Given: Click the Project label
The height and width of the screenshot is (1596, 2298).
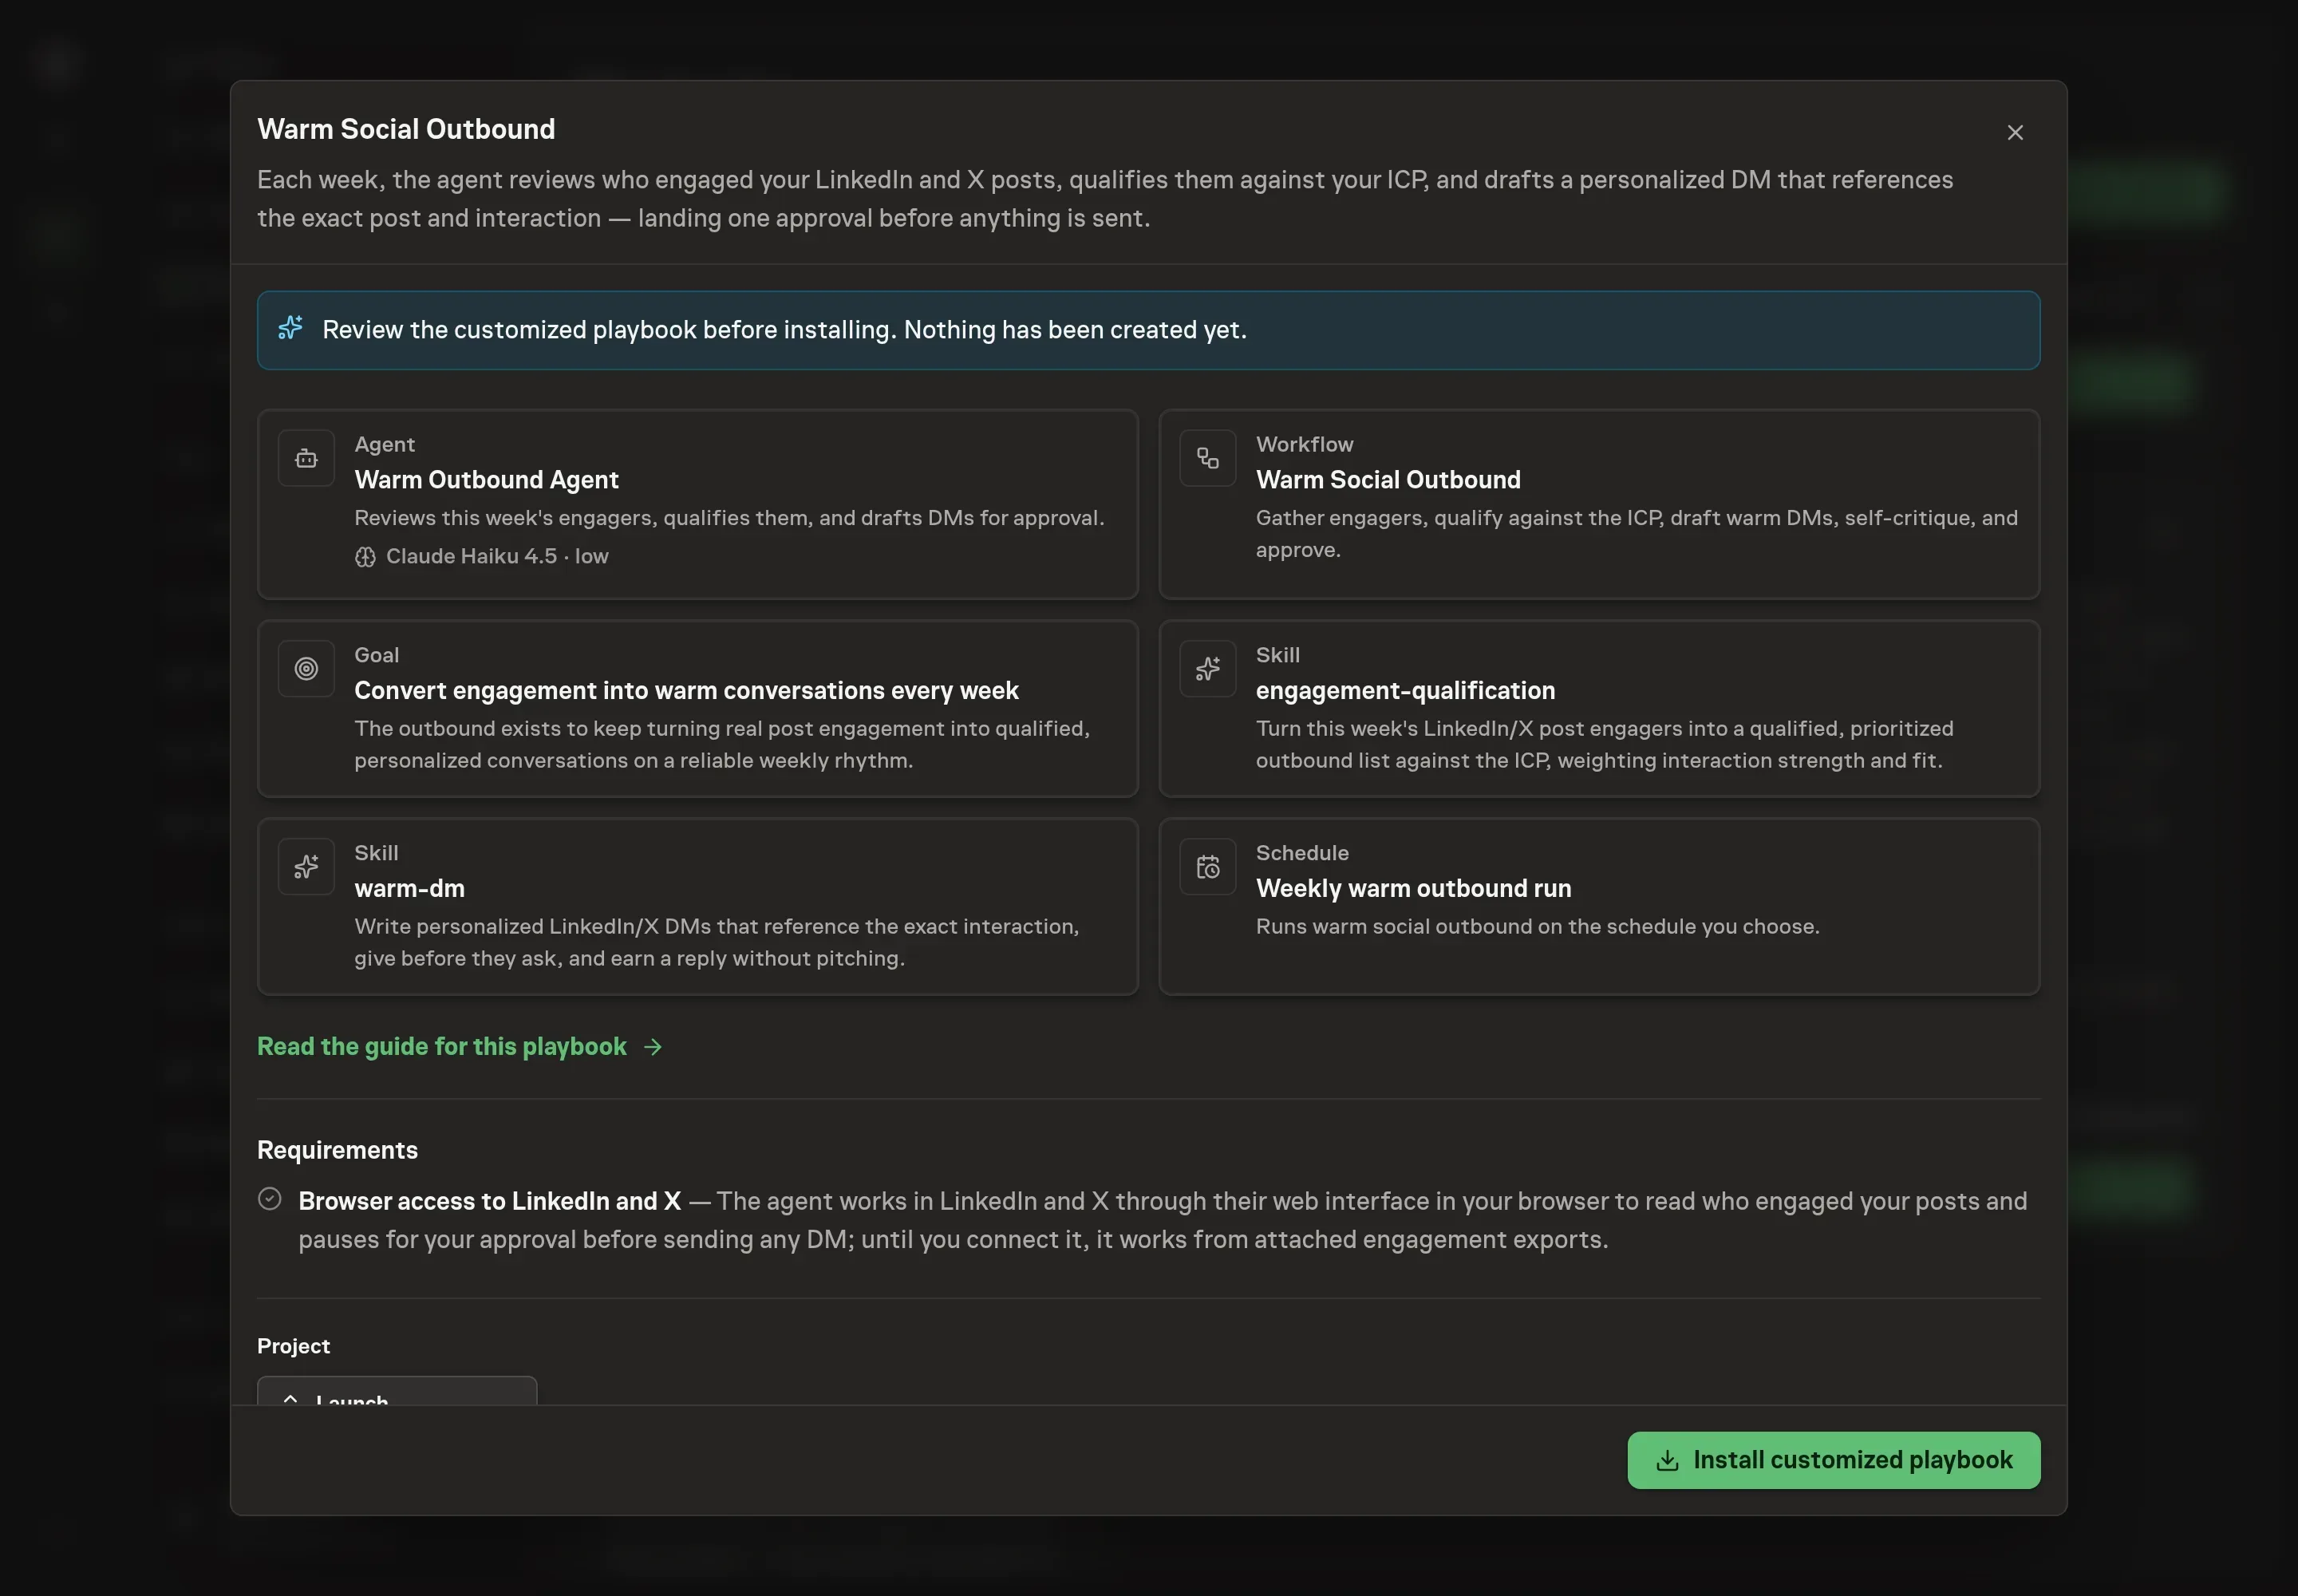Looking at the screenshot, I should pyautogui.click(x=293, y=1346).
